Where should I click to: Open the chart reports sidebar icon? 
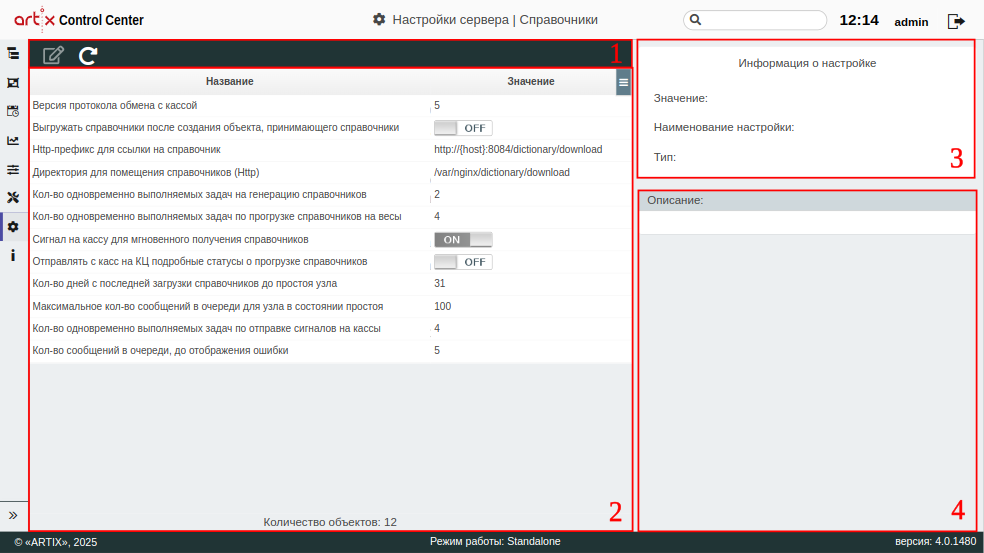point(13,140)
